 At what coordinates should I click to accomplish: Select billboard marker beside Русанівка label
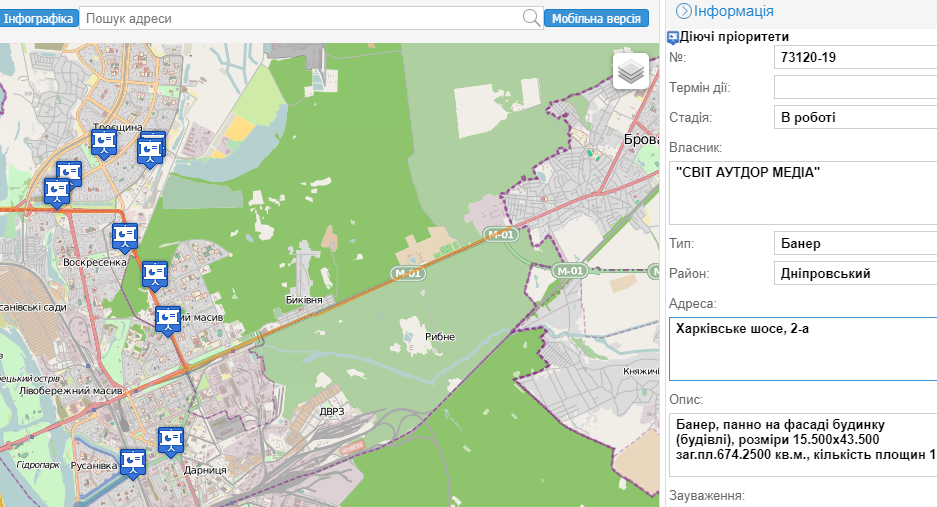point(133,463)
